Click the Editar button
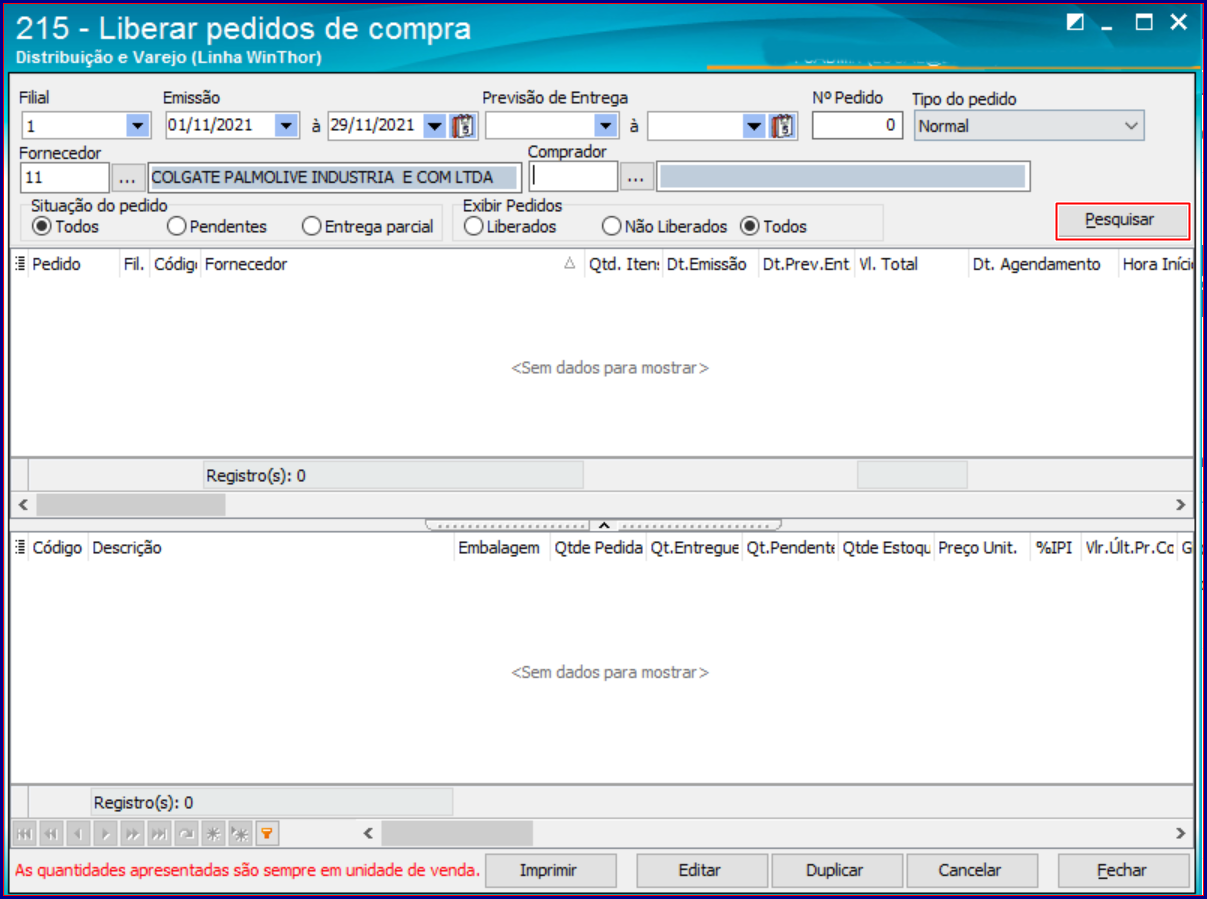The width and height of the screenshot is (1207, 899). click(700, 871)
